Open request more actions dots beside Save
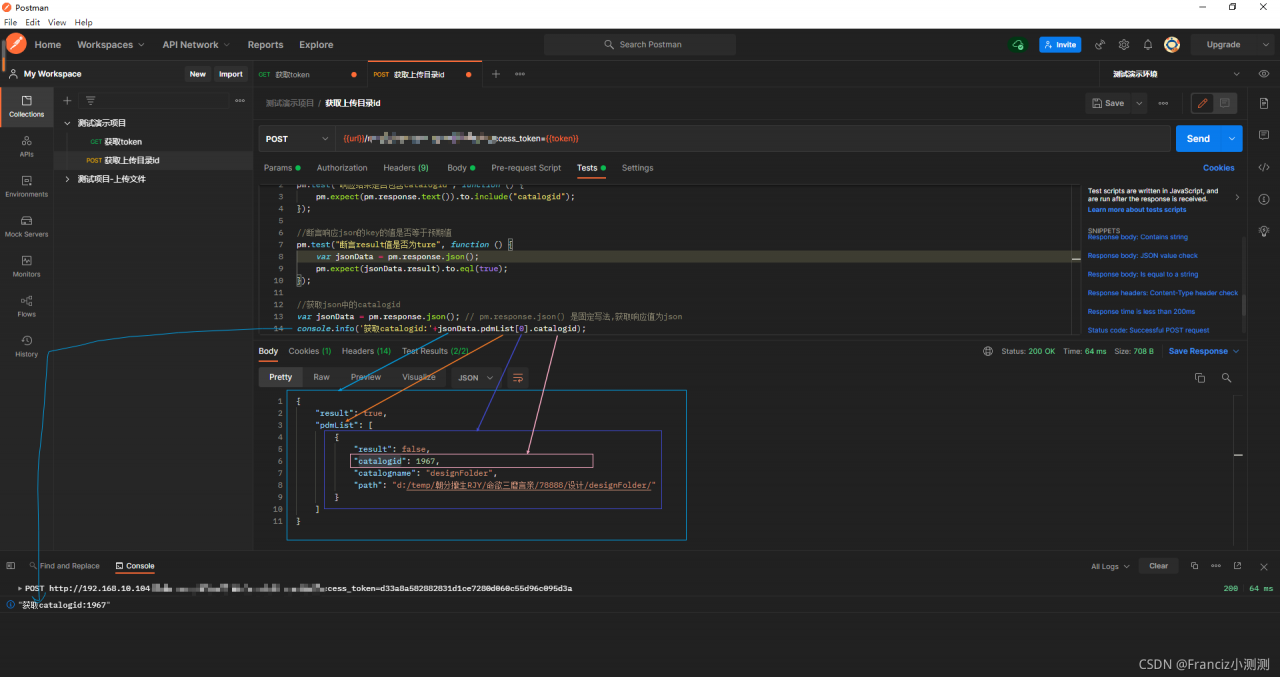The image size is (1280, 677). (1163, 103)
